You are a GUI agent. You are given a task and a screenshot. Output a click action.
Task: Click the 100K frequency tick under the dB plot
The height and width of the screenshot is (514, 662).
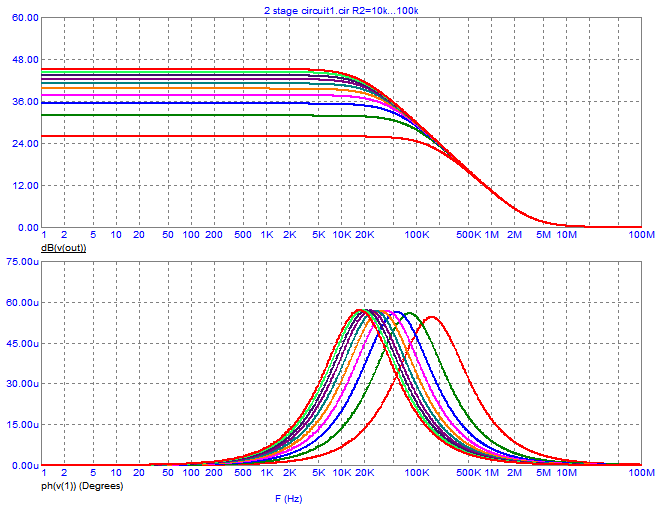coord(417,235)
